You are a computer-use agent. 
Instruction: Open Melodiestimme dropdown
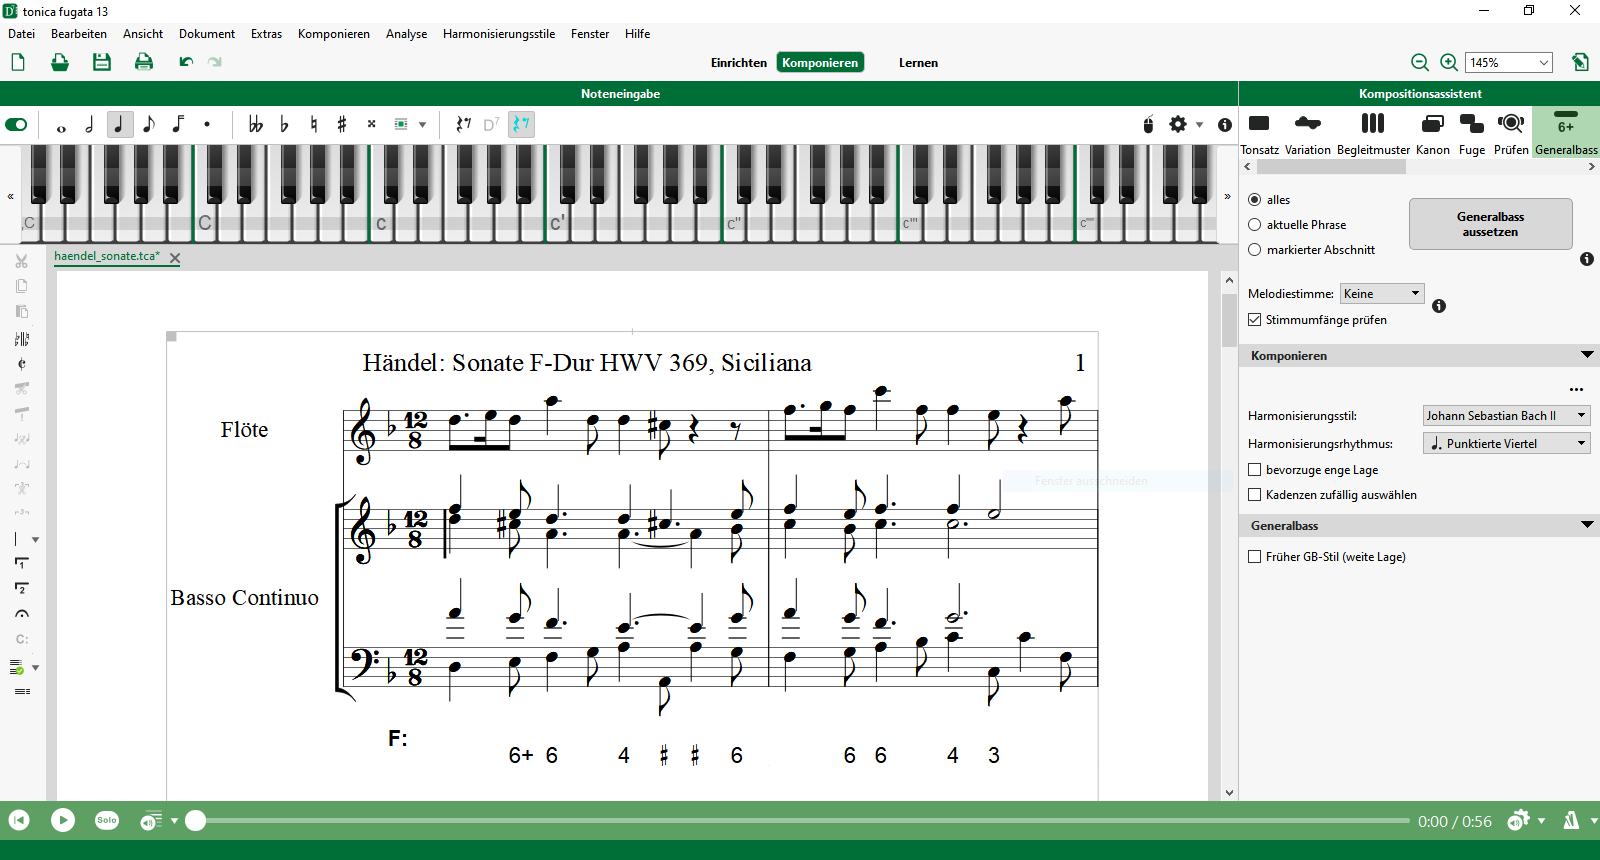pyautogui.click(x=1382, y=293)
